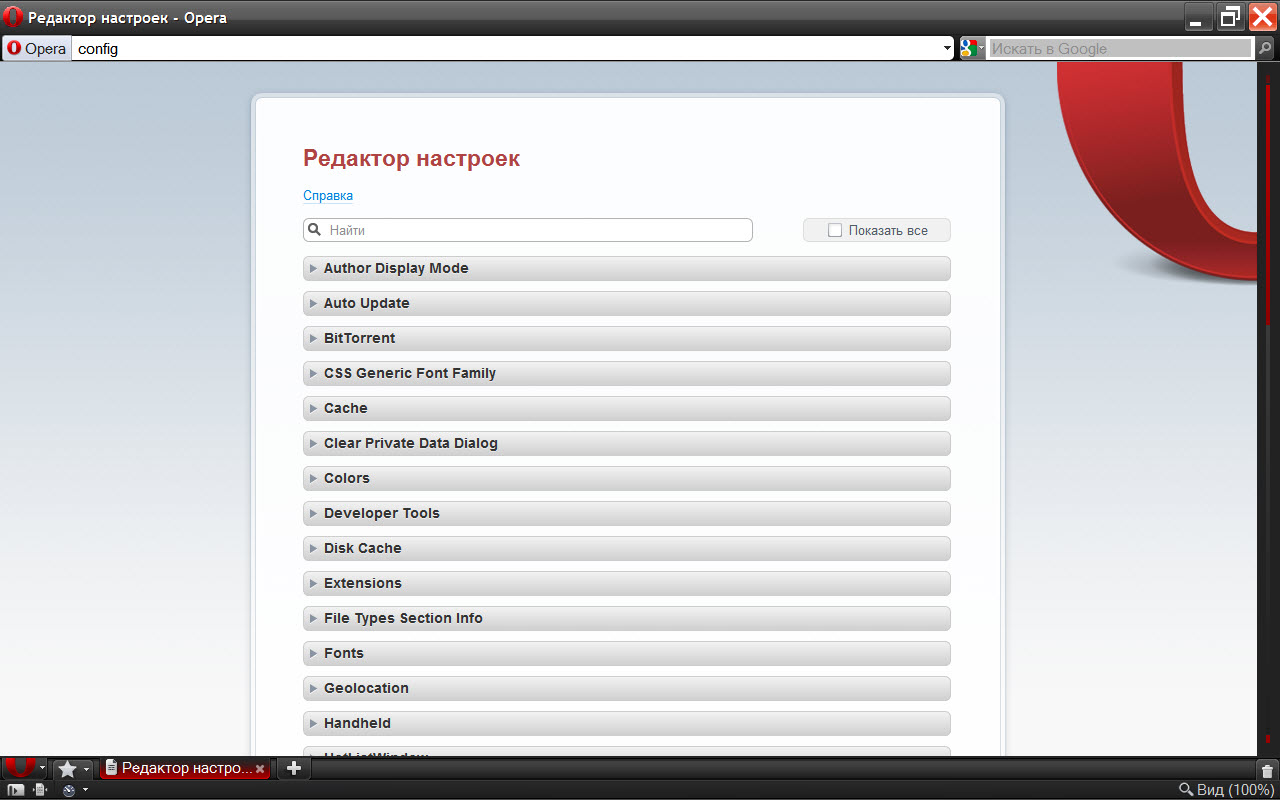
Task: Expand the Auto Update section
Action: 627,303
